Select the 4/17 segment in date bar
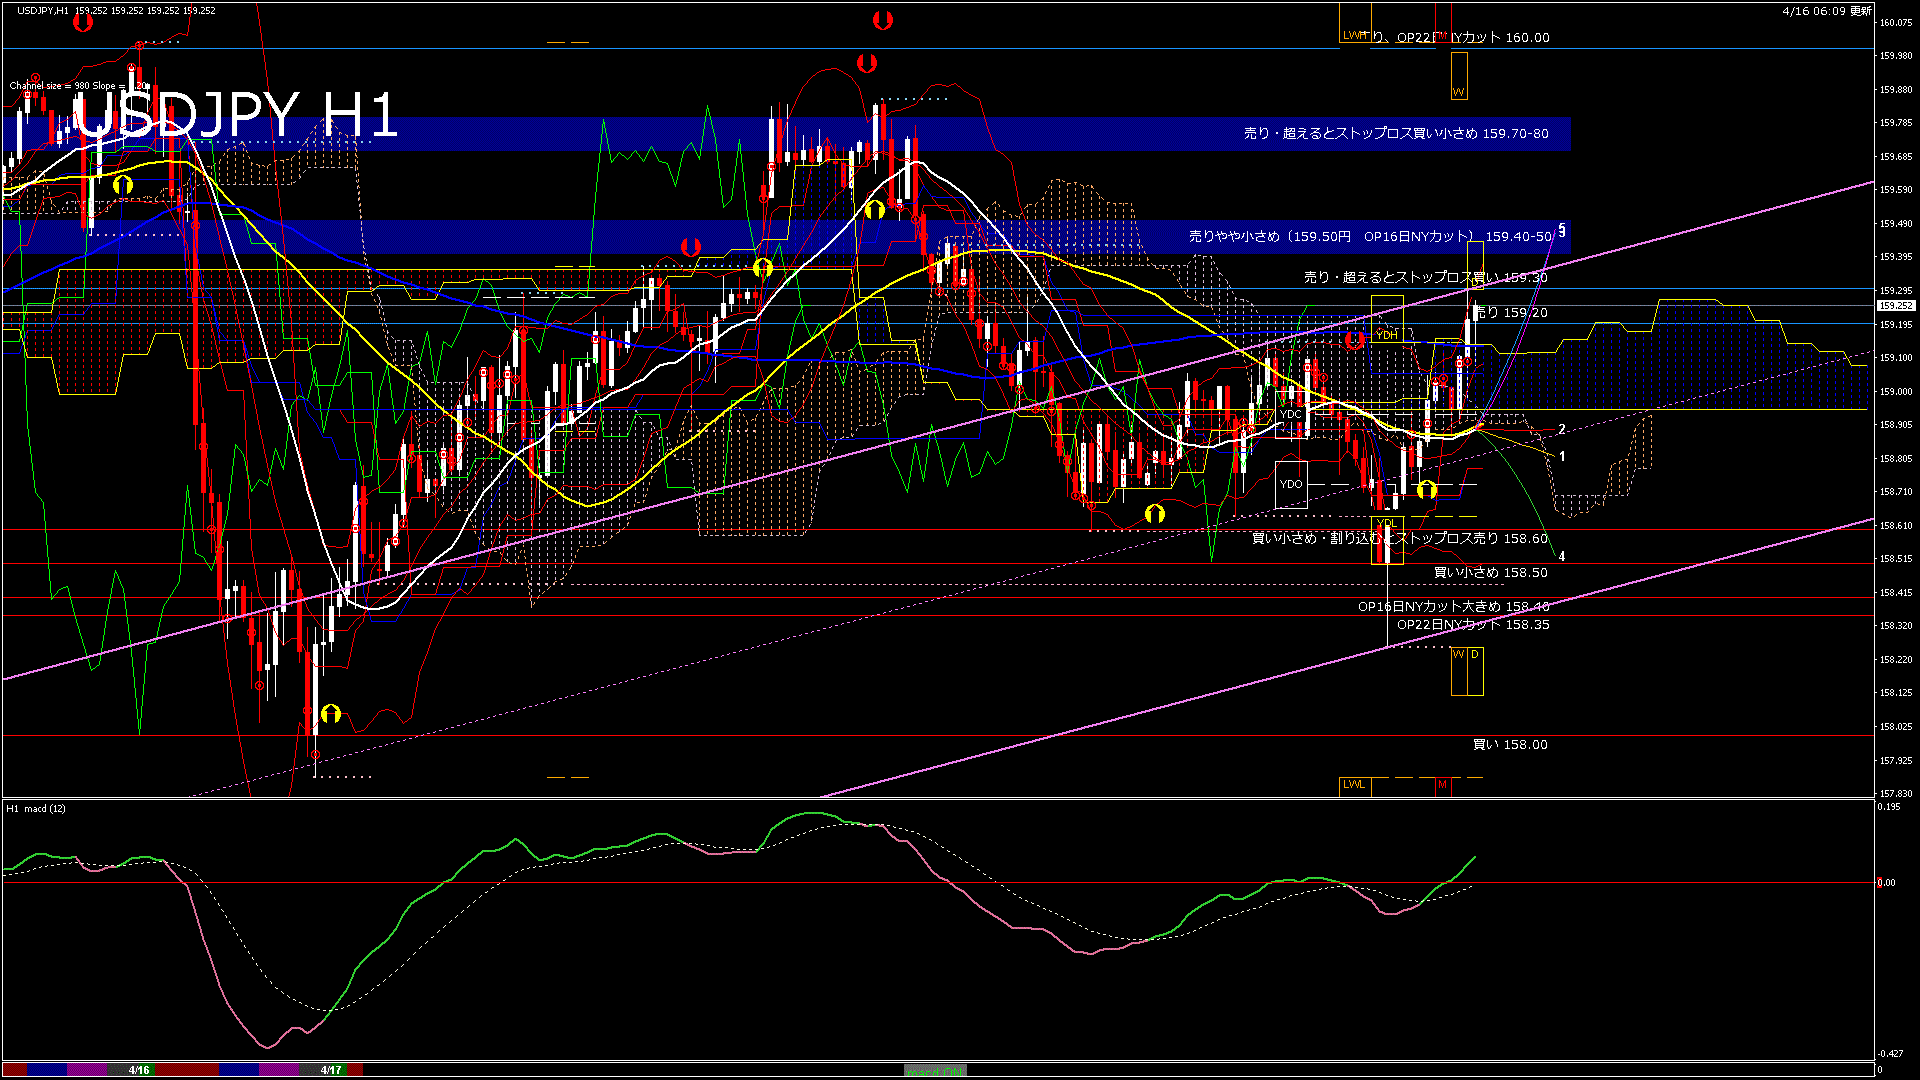Screen dimensions: 1920x1080 pos(331,1070)
